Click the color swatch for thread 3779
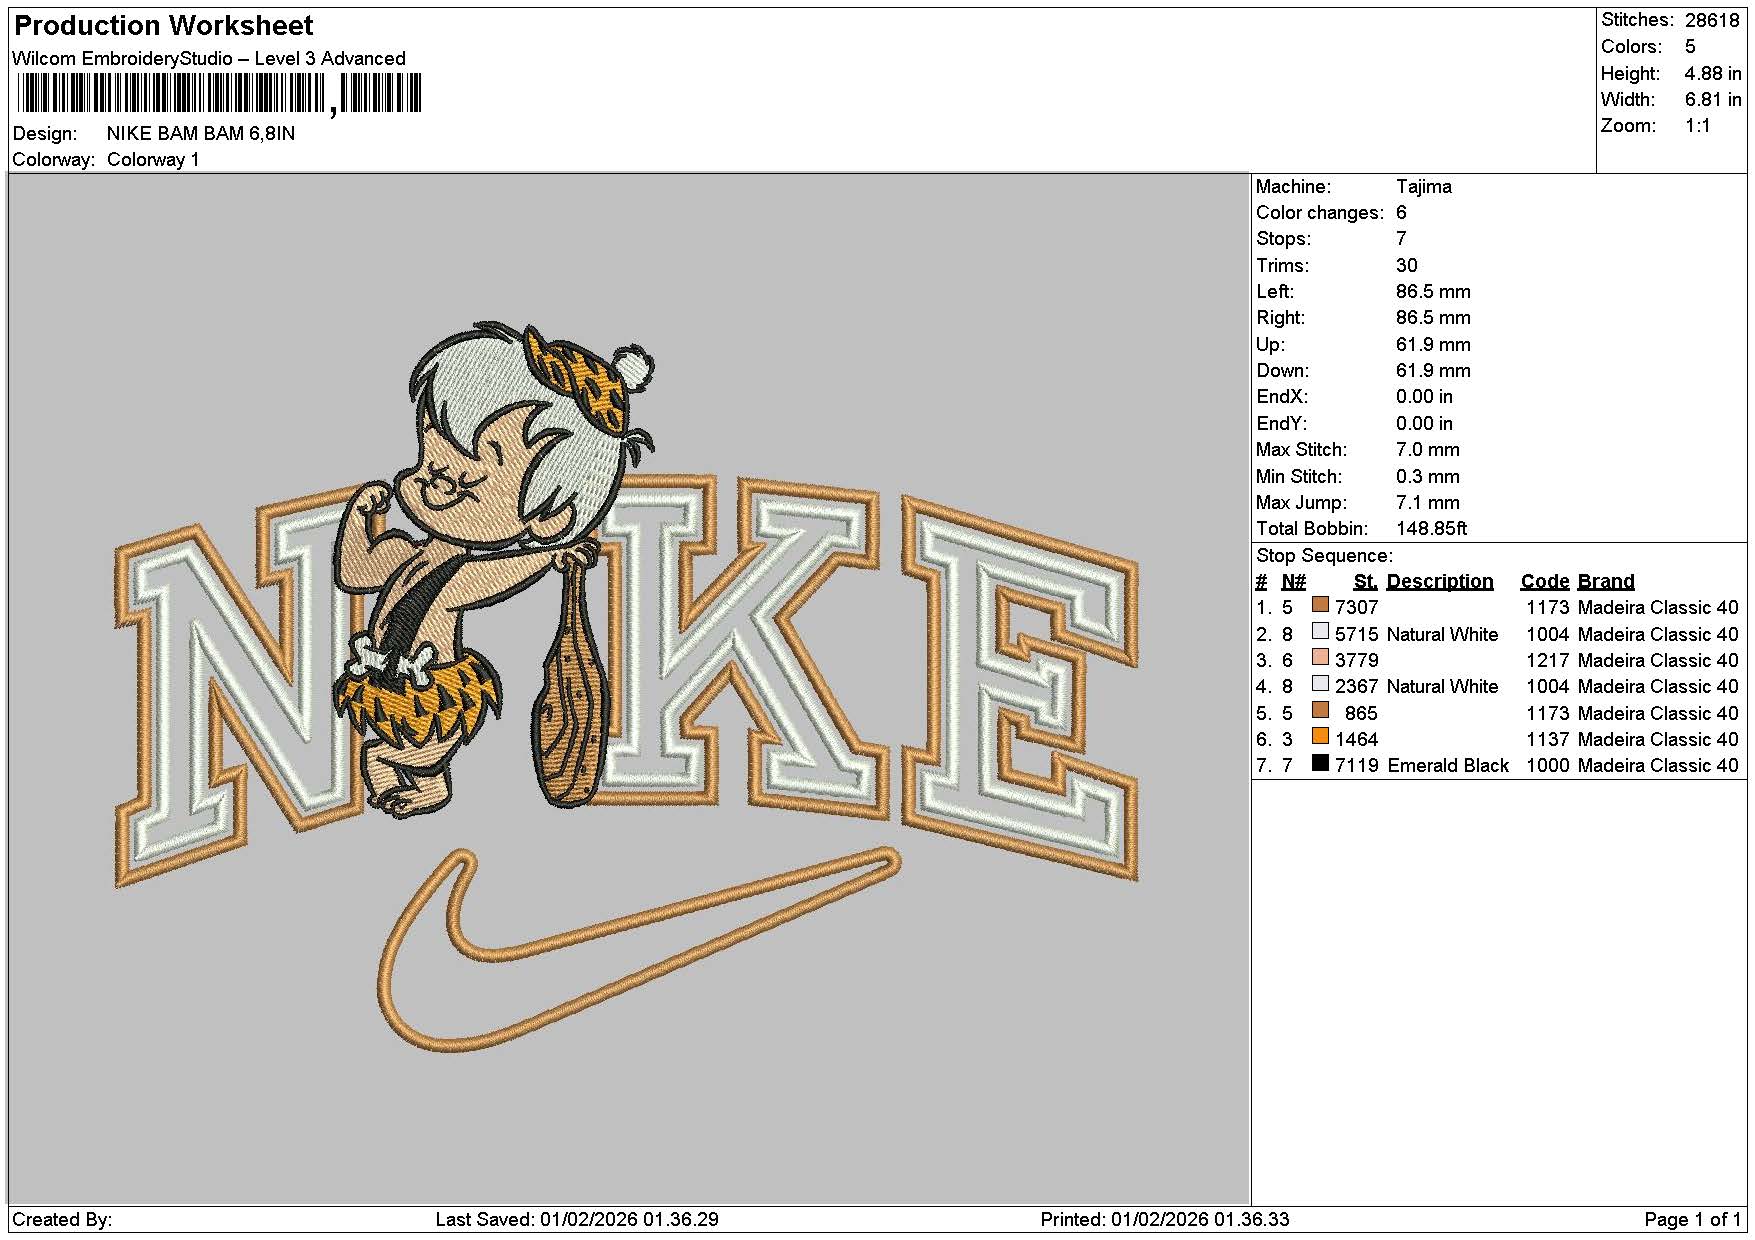The height and width of the screenshot is (1240, 1755). [1320, 658]
